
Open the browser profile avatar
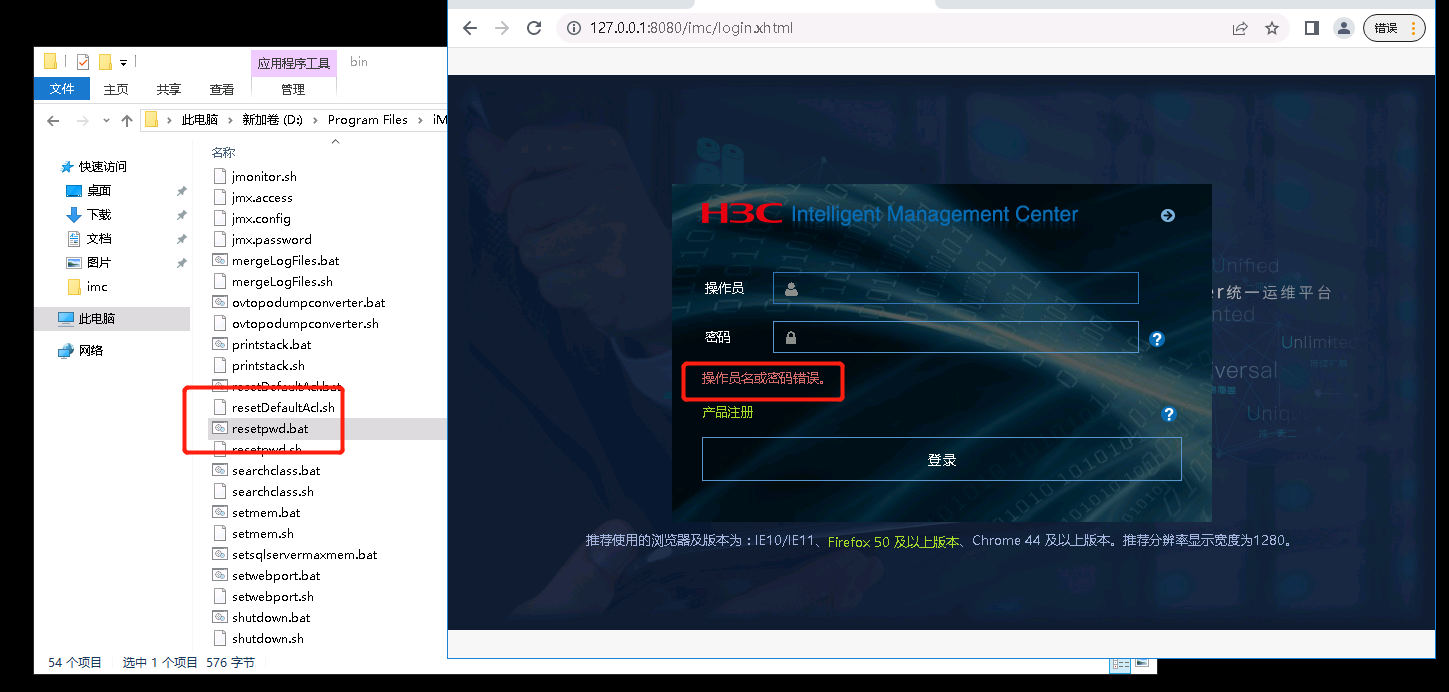click(1344, 28)
